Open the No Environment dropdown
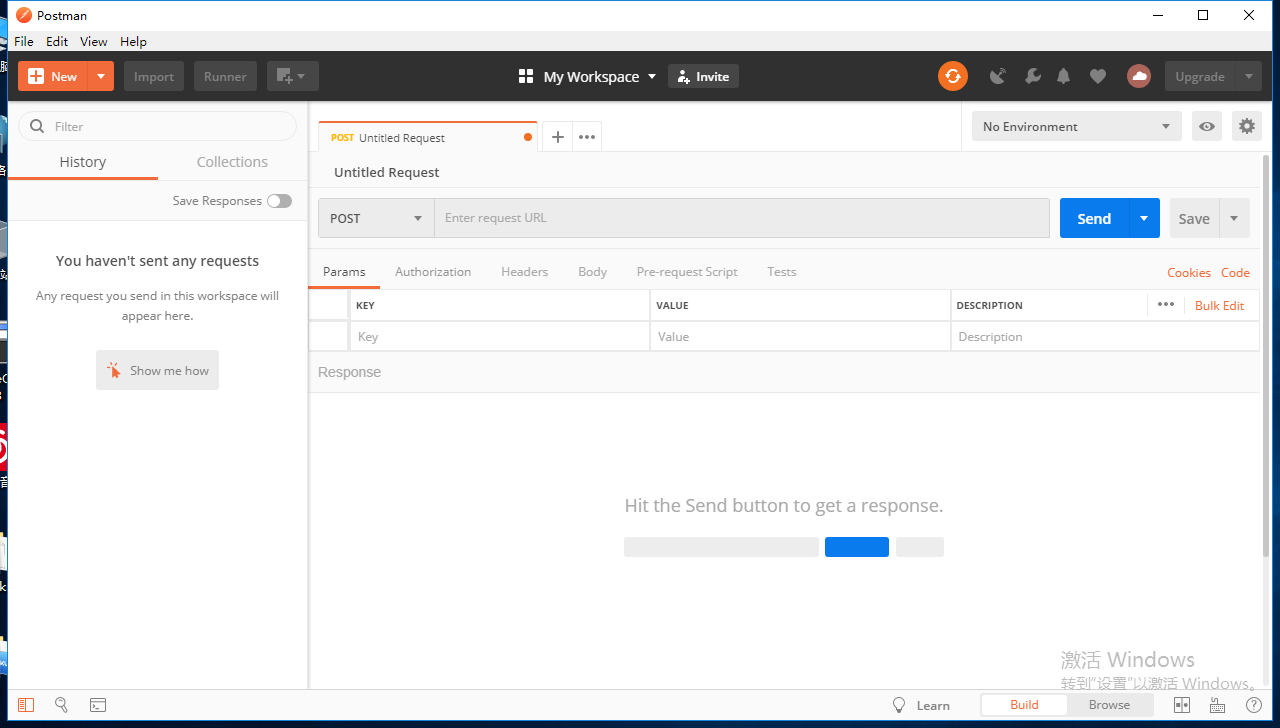 1077,126
